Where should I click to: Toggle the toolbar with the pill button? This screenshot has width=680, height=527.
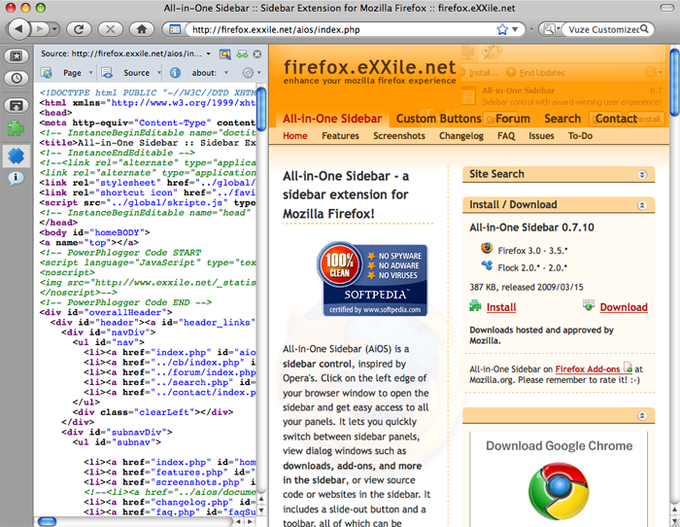pos(666,8)
